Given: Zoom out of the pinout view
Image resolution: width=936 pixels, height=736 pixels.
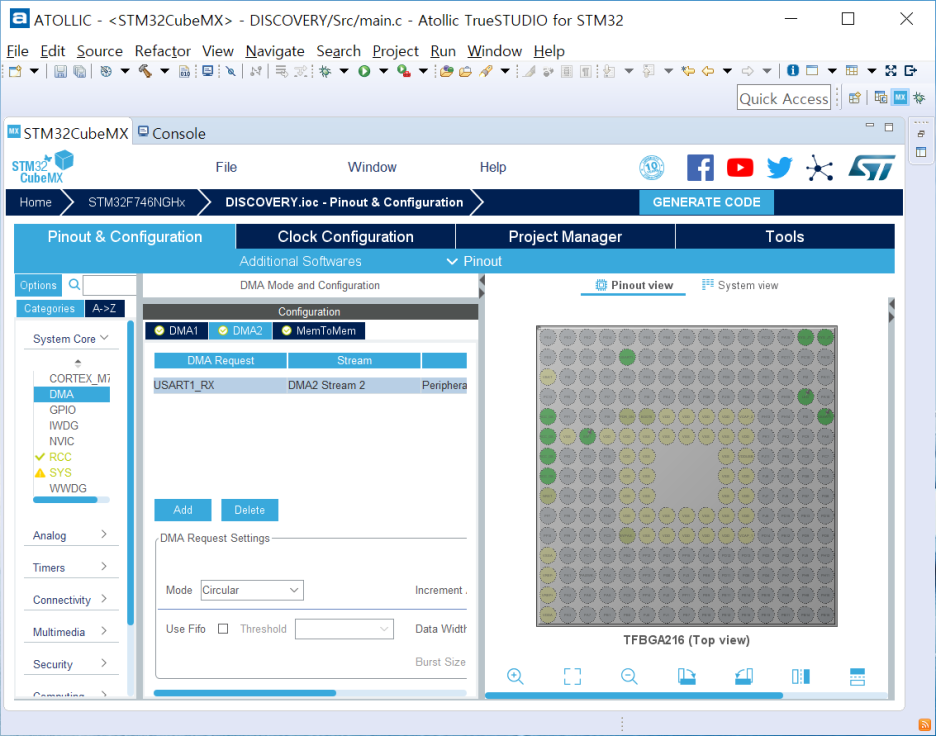Looking at the screenshot, I should click(x=629, y=676).
